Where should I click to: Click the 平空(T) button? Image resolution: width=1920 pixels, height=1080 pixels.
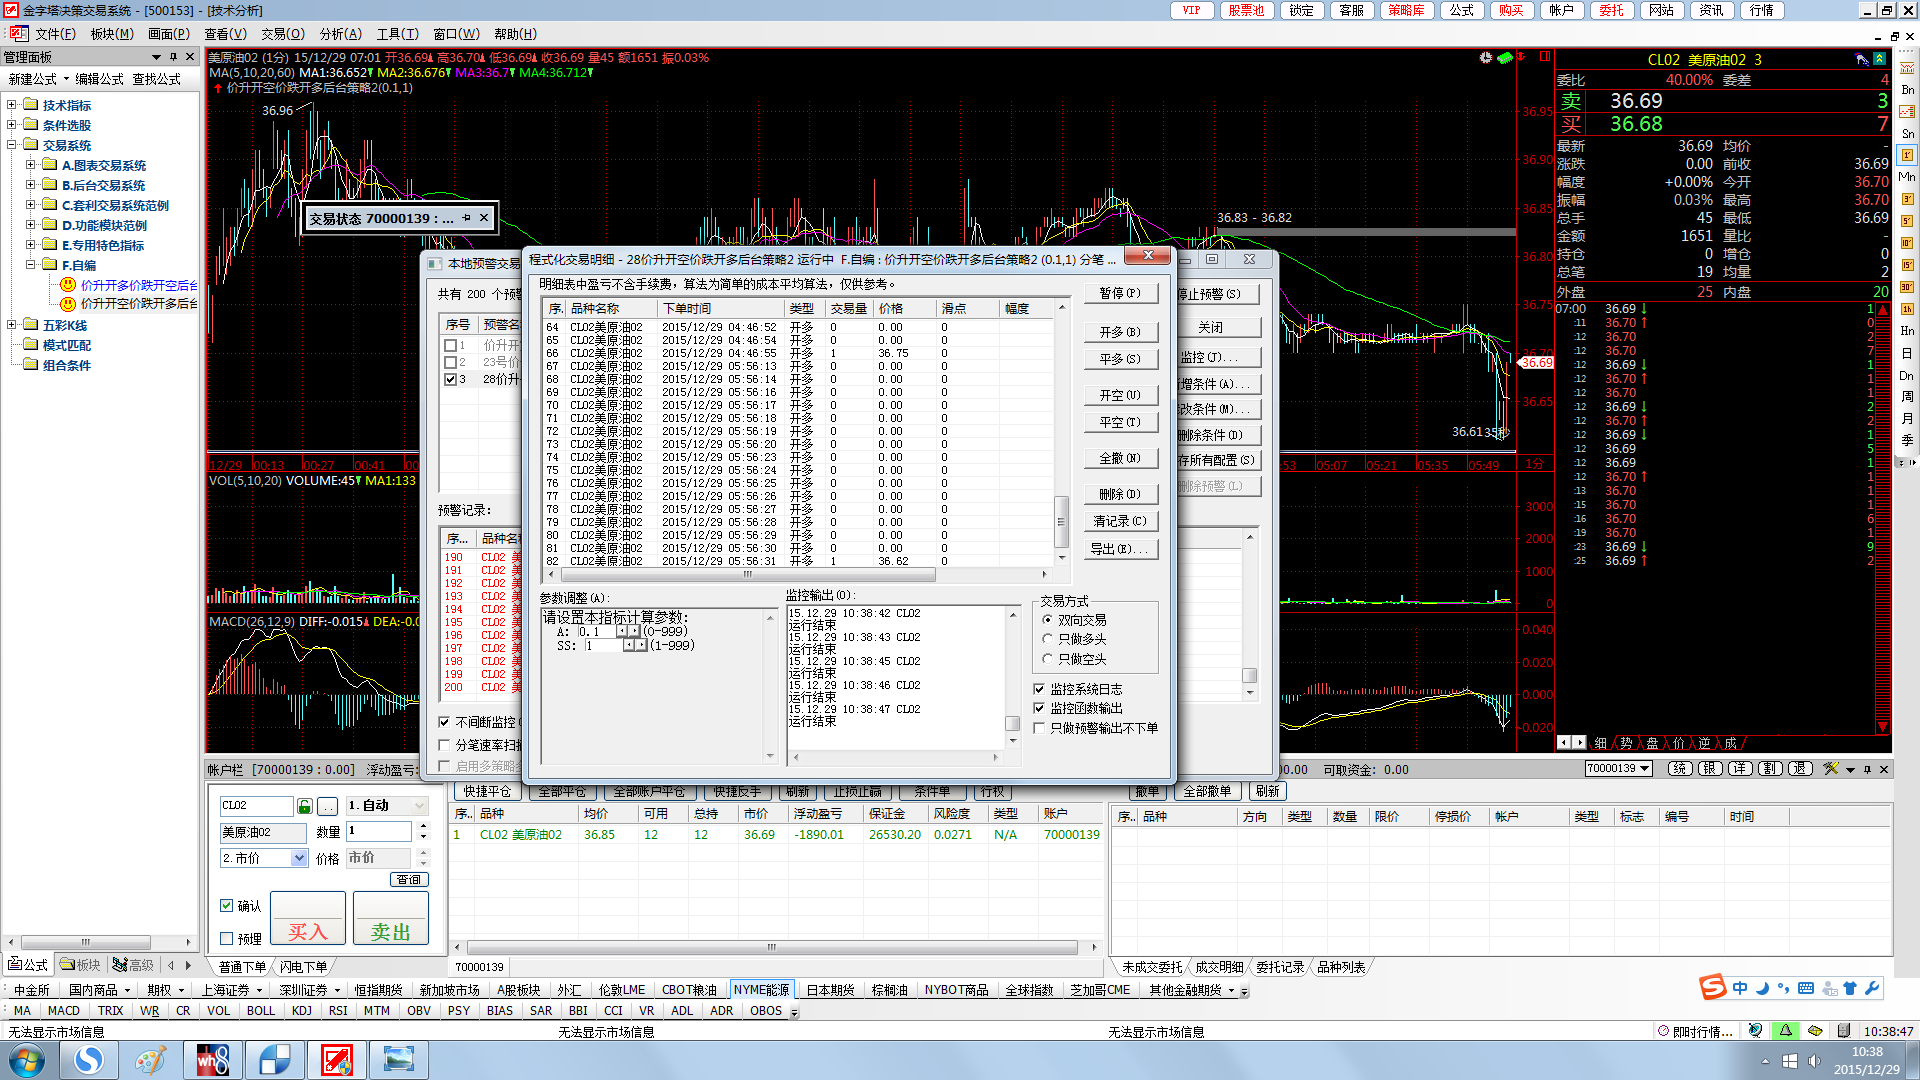[1120, 422]
